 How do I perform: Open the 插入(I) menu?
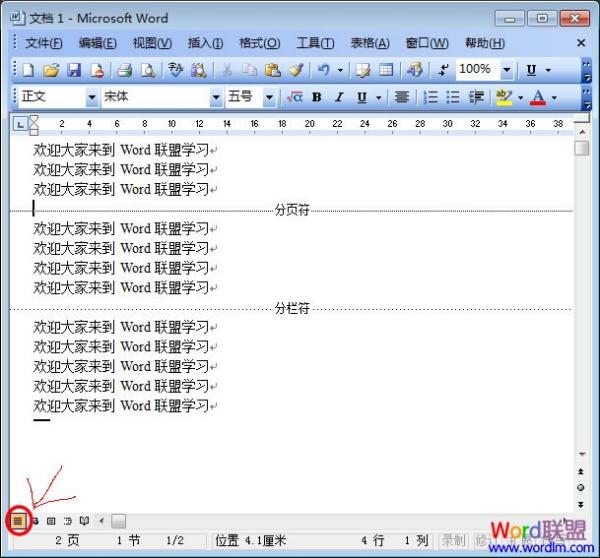205,43
